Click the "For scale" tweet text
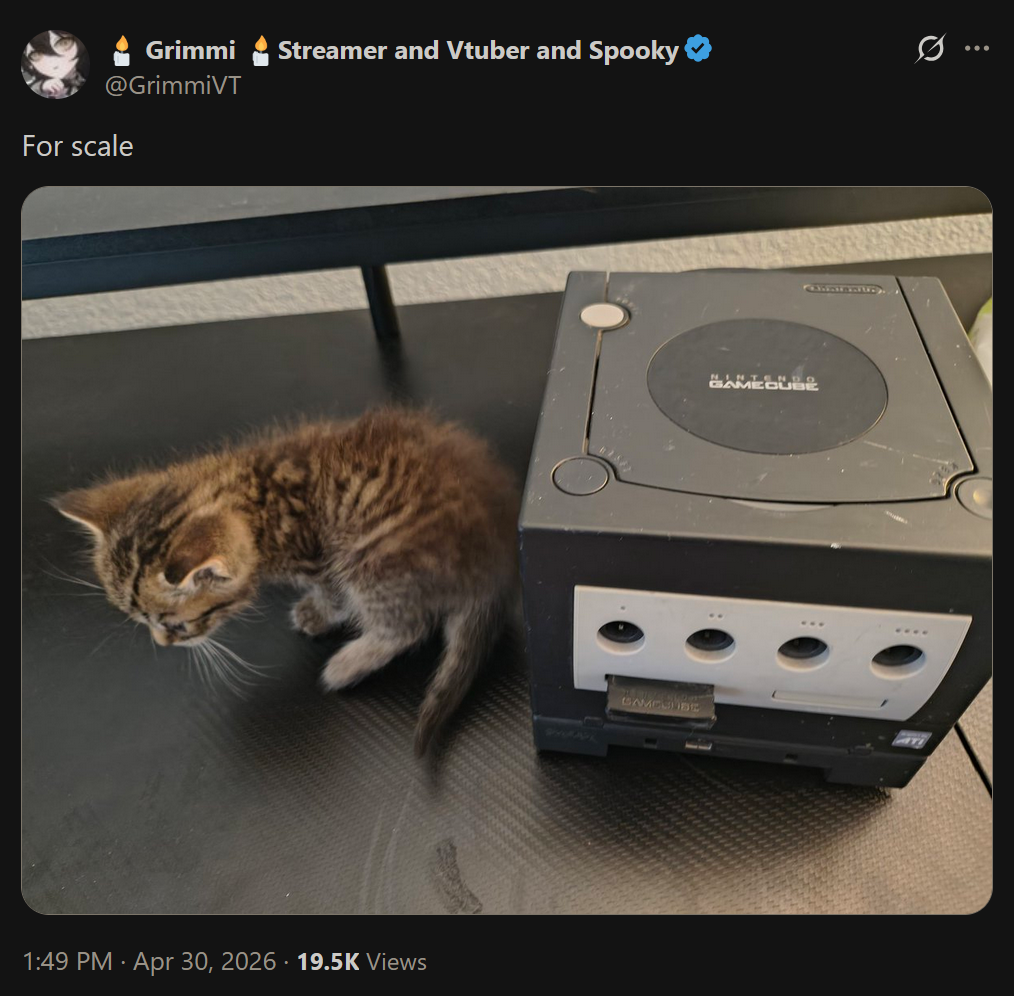The image size is (1014, 996). coord(78,146)
